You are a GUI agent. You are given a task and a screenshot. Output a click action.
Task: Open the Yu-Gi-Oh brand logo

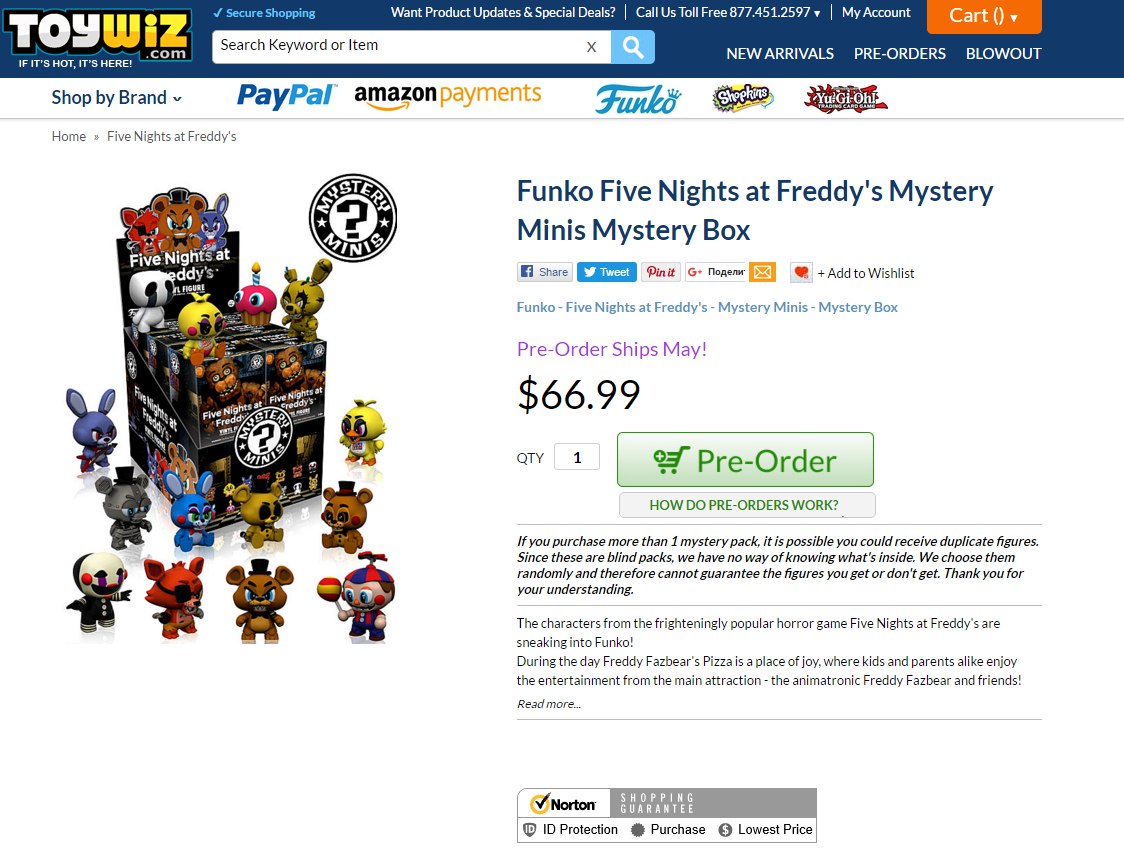[x=846, y=98]
